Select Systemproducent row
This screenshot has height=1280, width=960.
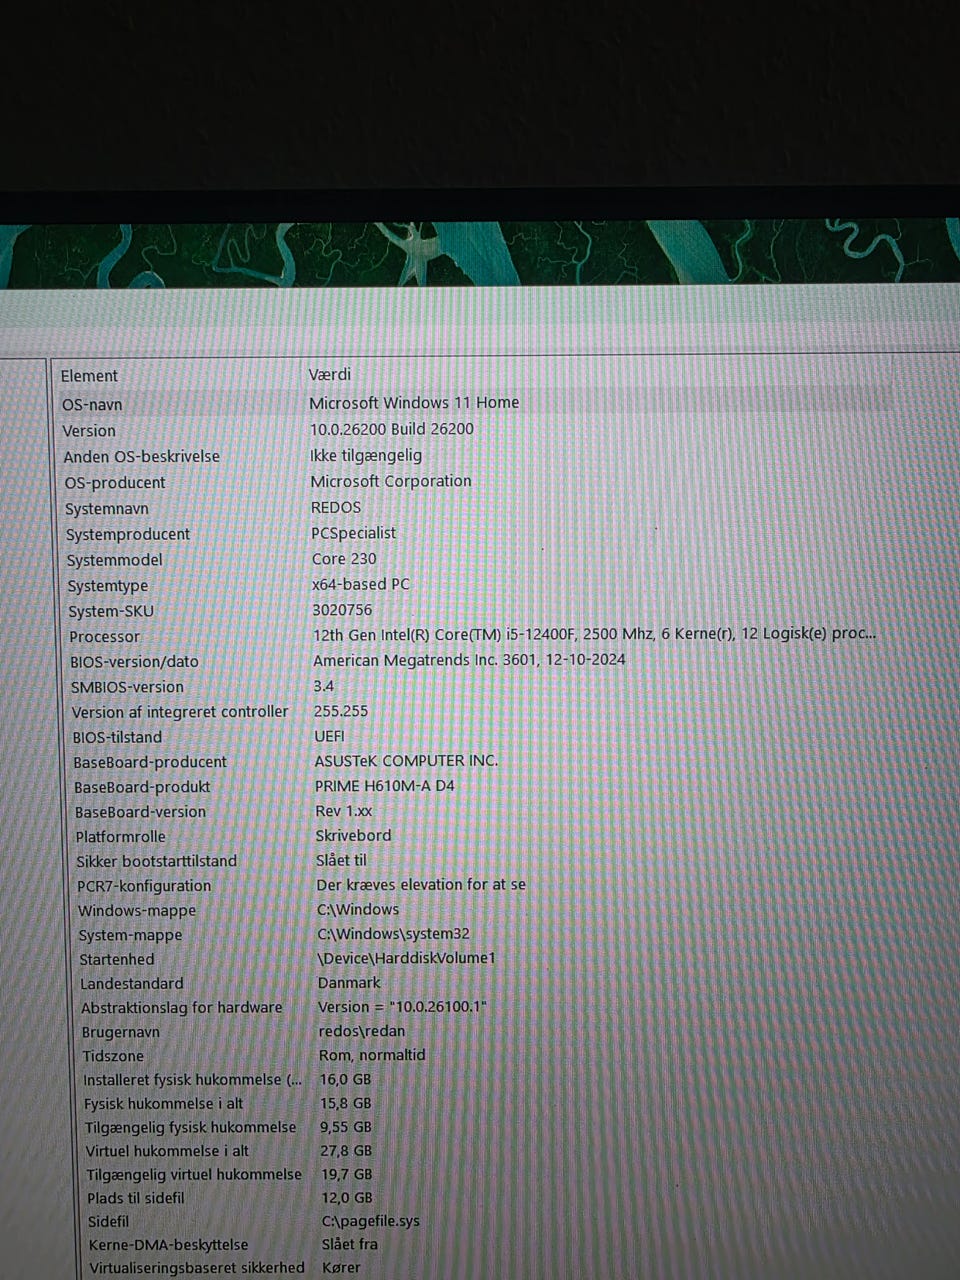click(x=128, y=534)
